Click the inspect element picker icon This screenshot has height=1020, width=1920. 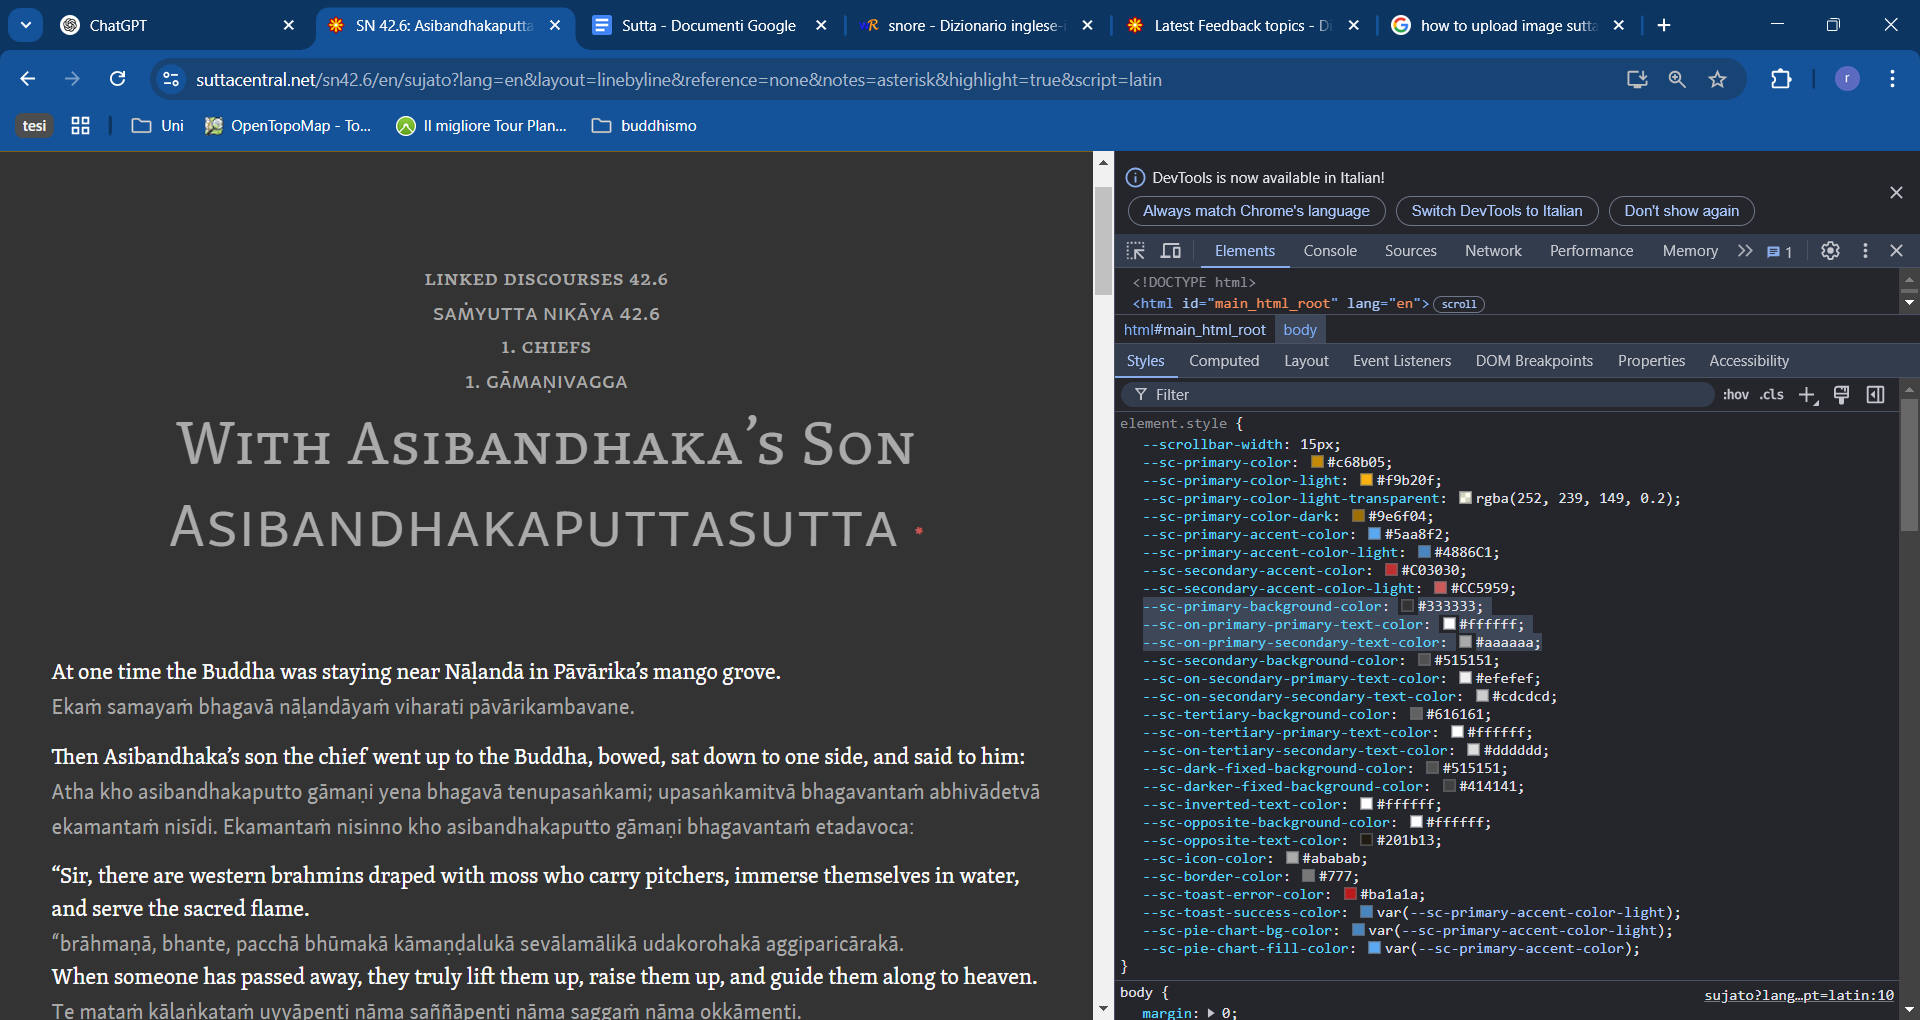click(x=1135, y=251)
